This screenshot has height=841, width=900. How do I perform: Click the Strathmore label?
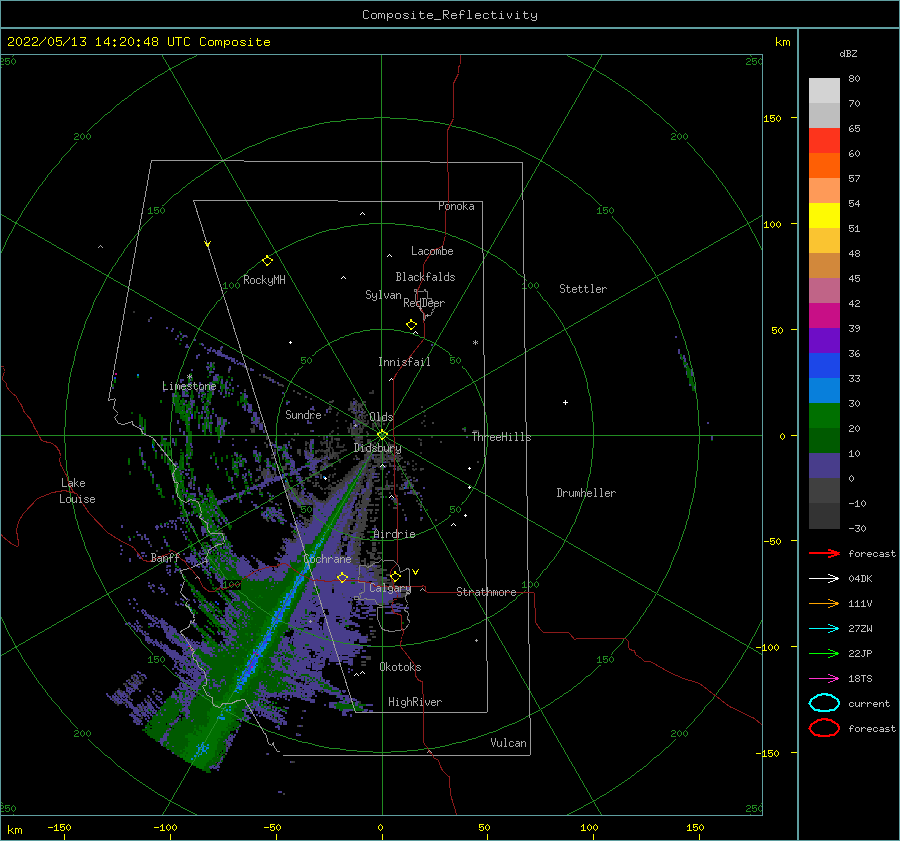click(x=486, y=592)
